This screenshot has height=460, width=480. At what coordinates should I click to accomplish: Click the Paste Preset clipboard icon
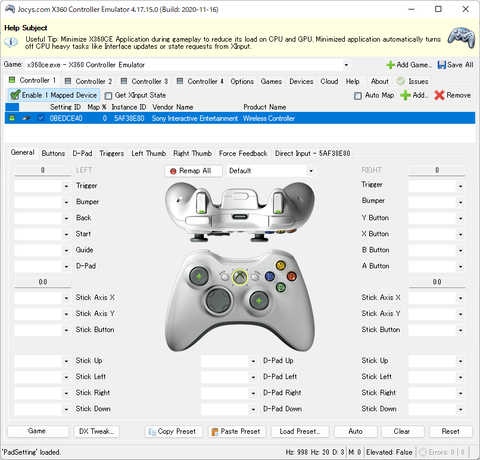pyautogui.click(x=215, y=432)
